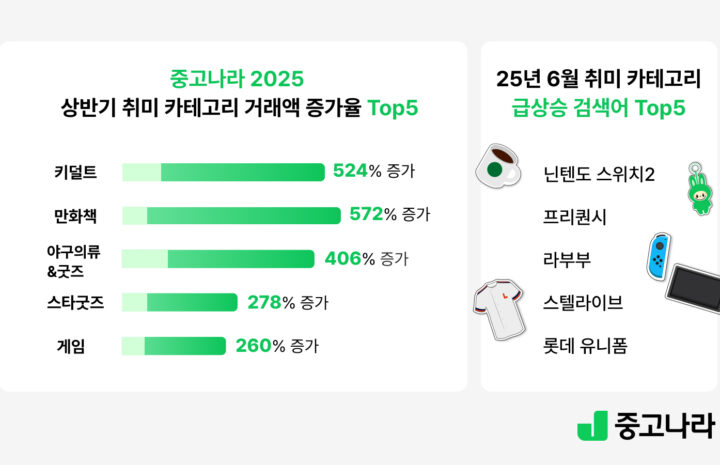Click the blue Joy-Con controller icon
Screen dimensions: 720x465
pyautogui.click(x=659, y=256)
